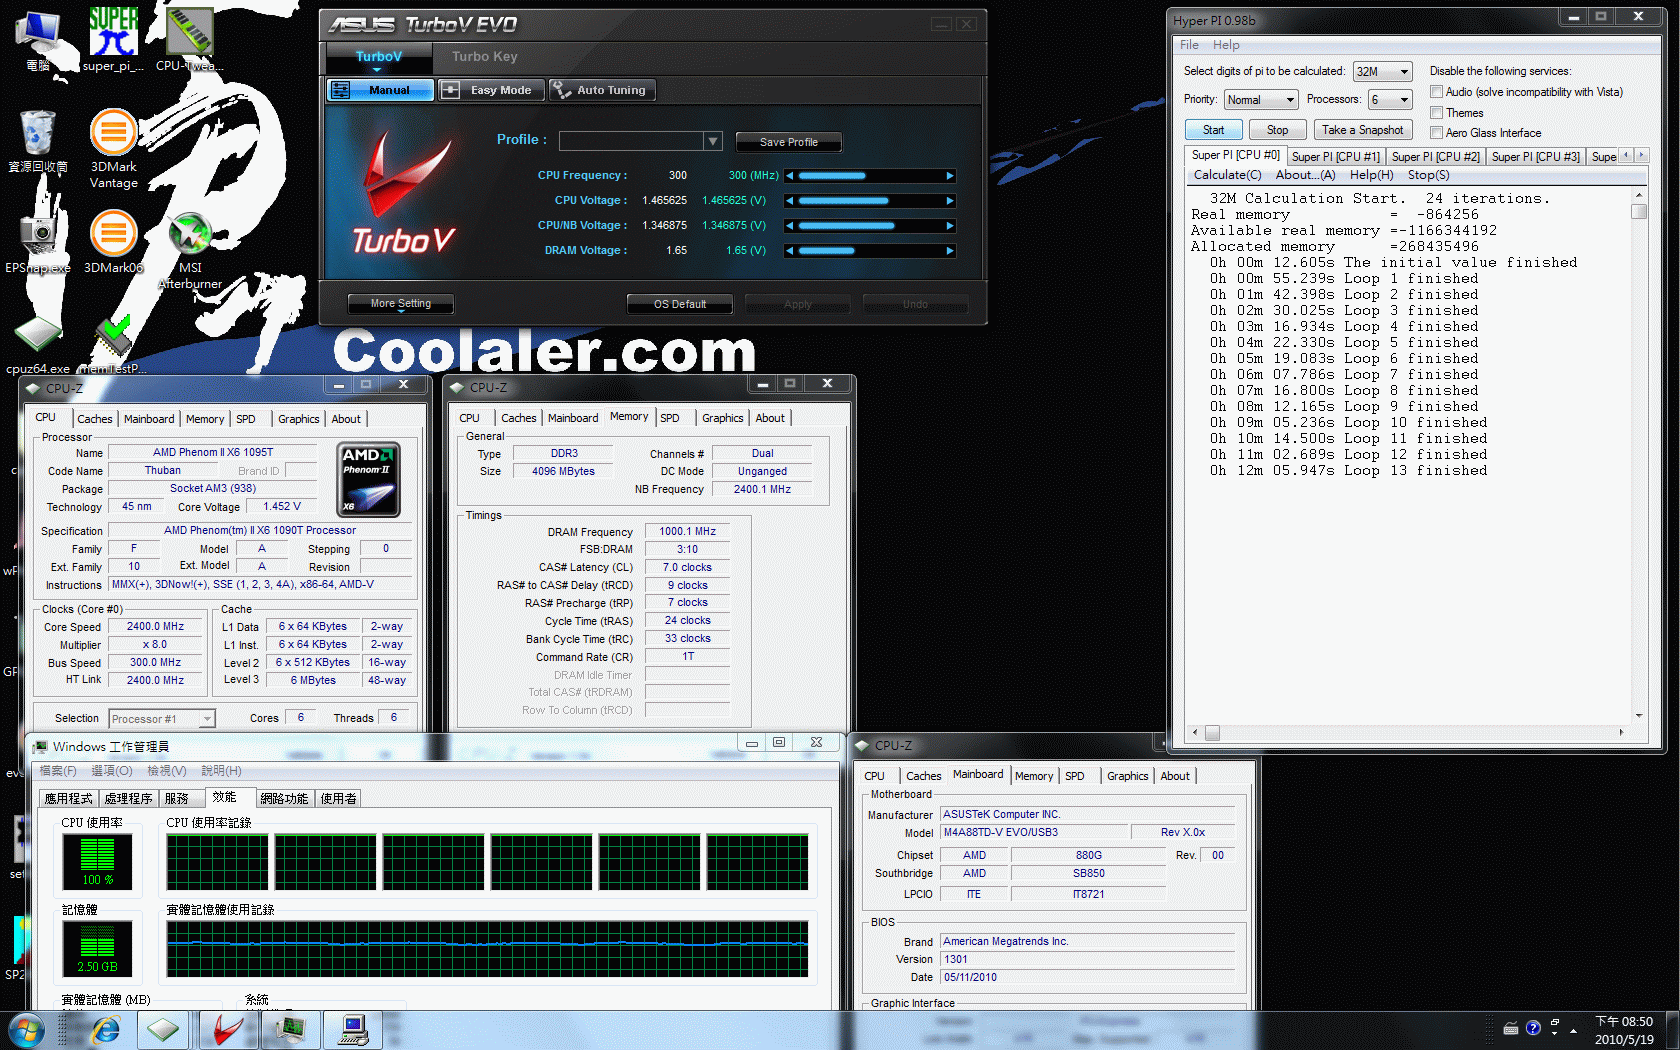This screenshot has width=1680, height=1050.
Task: Open the TurboV Profile dropdown
Action: point(712,141)
